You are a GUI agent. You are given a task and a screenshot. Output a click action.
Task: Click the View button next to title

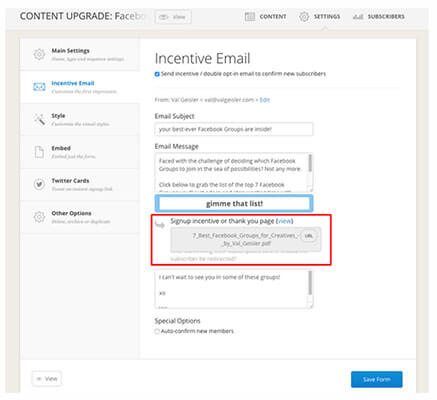173,17
